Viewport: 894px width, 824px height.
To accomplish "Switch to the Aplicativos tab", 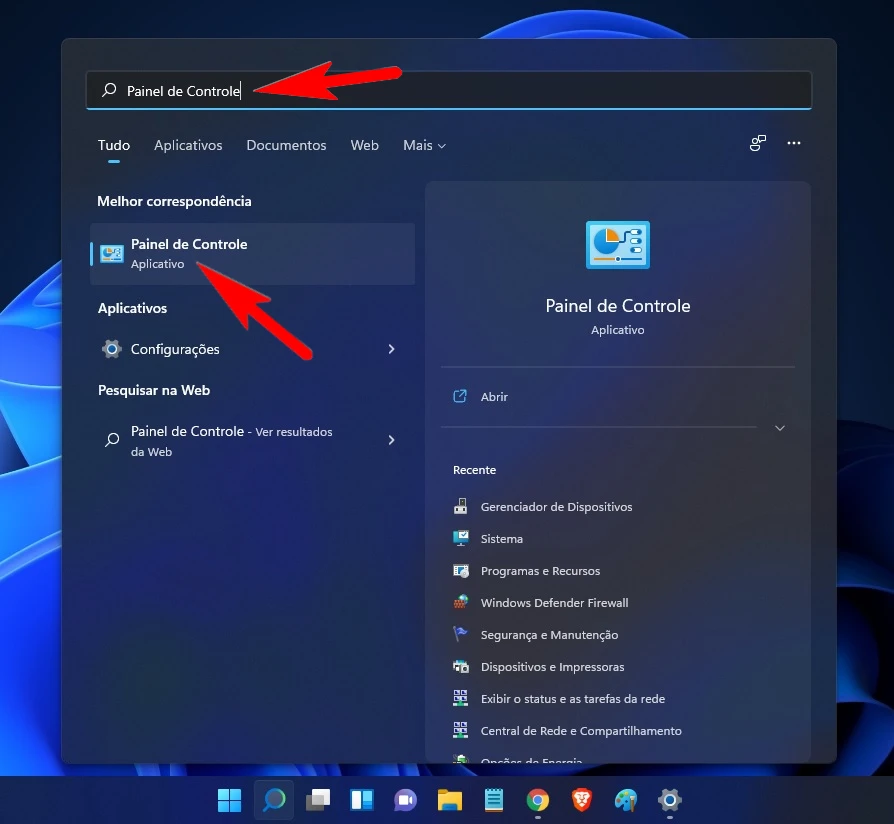I will tap(188, 145).
